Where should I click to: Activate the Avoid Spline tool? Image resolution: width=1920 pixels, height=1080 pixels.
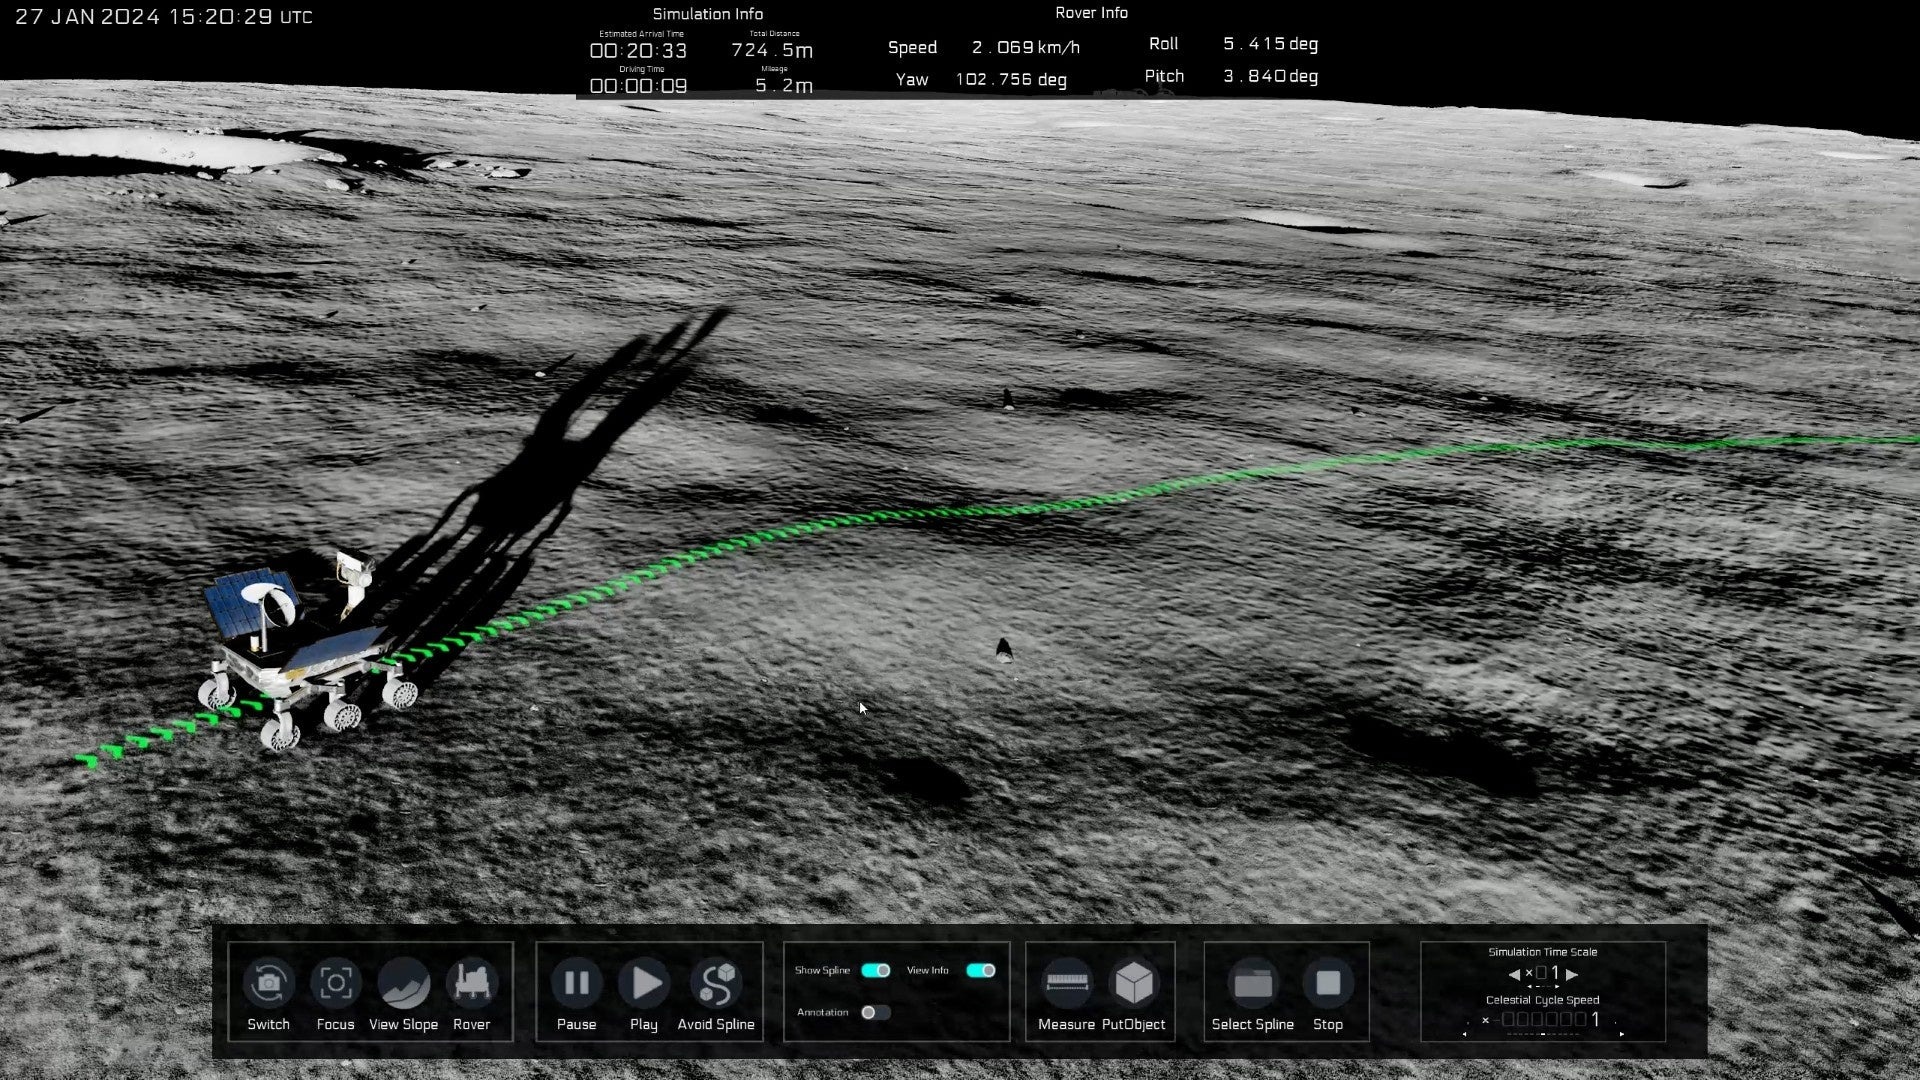click(x=716, y=984)
